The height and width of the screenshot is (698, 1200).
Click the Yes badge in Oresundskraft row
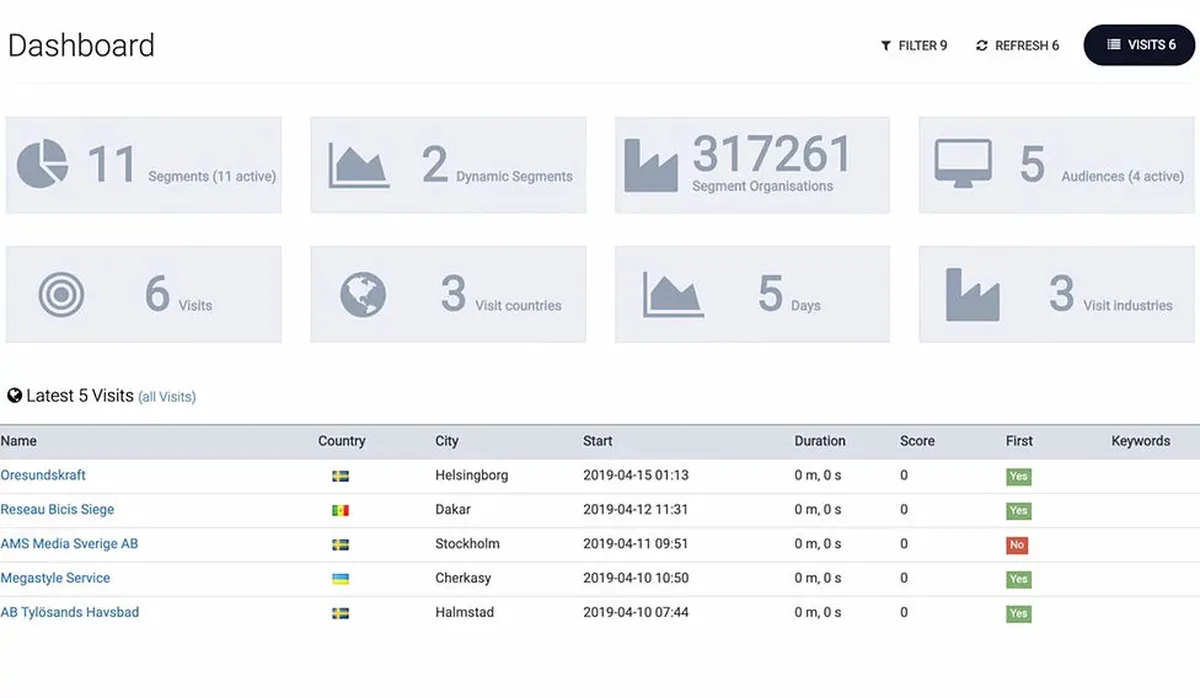pyautogui.click(x=1018, y=477)
